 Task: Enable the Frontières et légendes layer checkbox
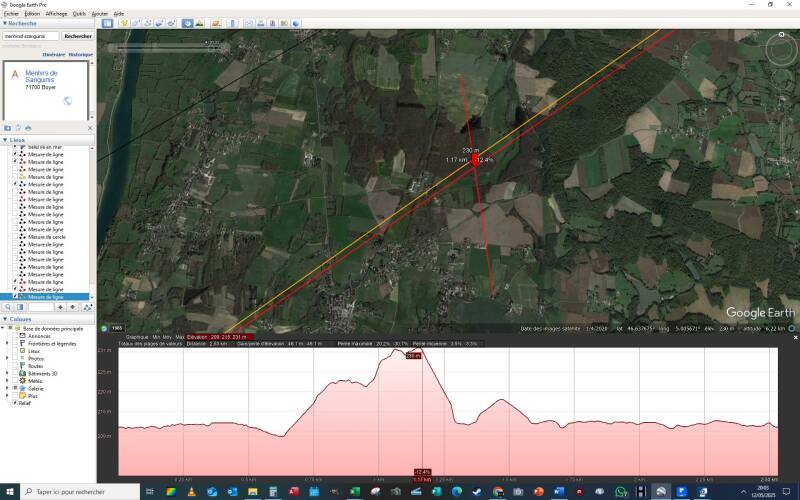click(x=15, y=344)
